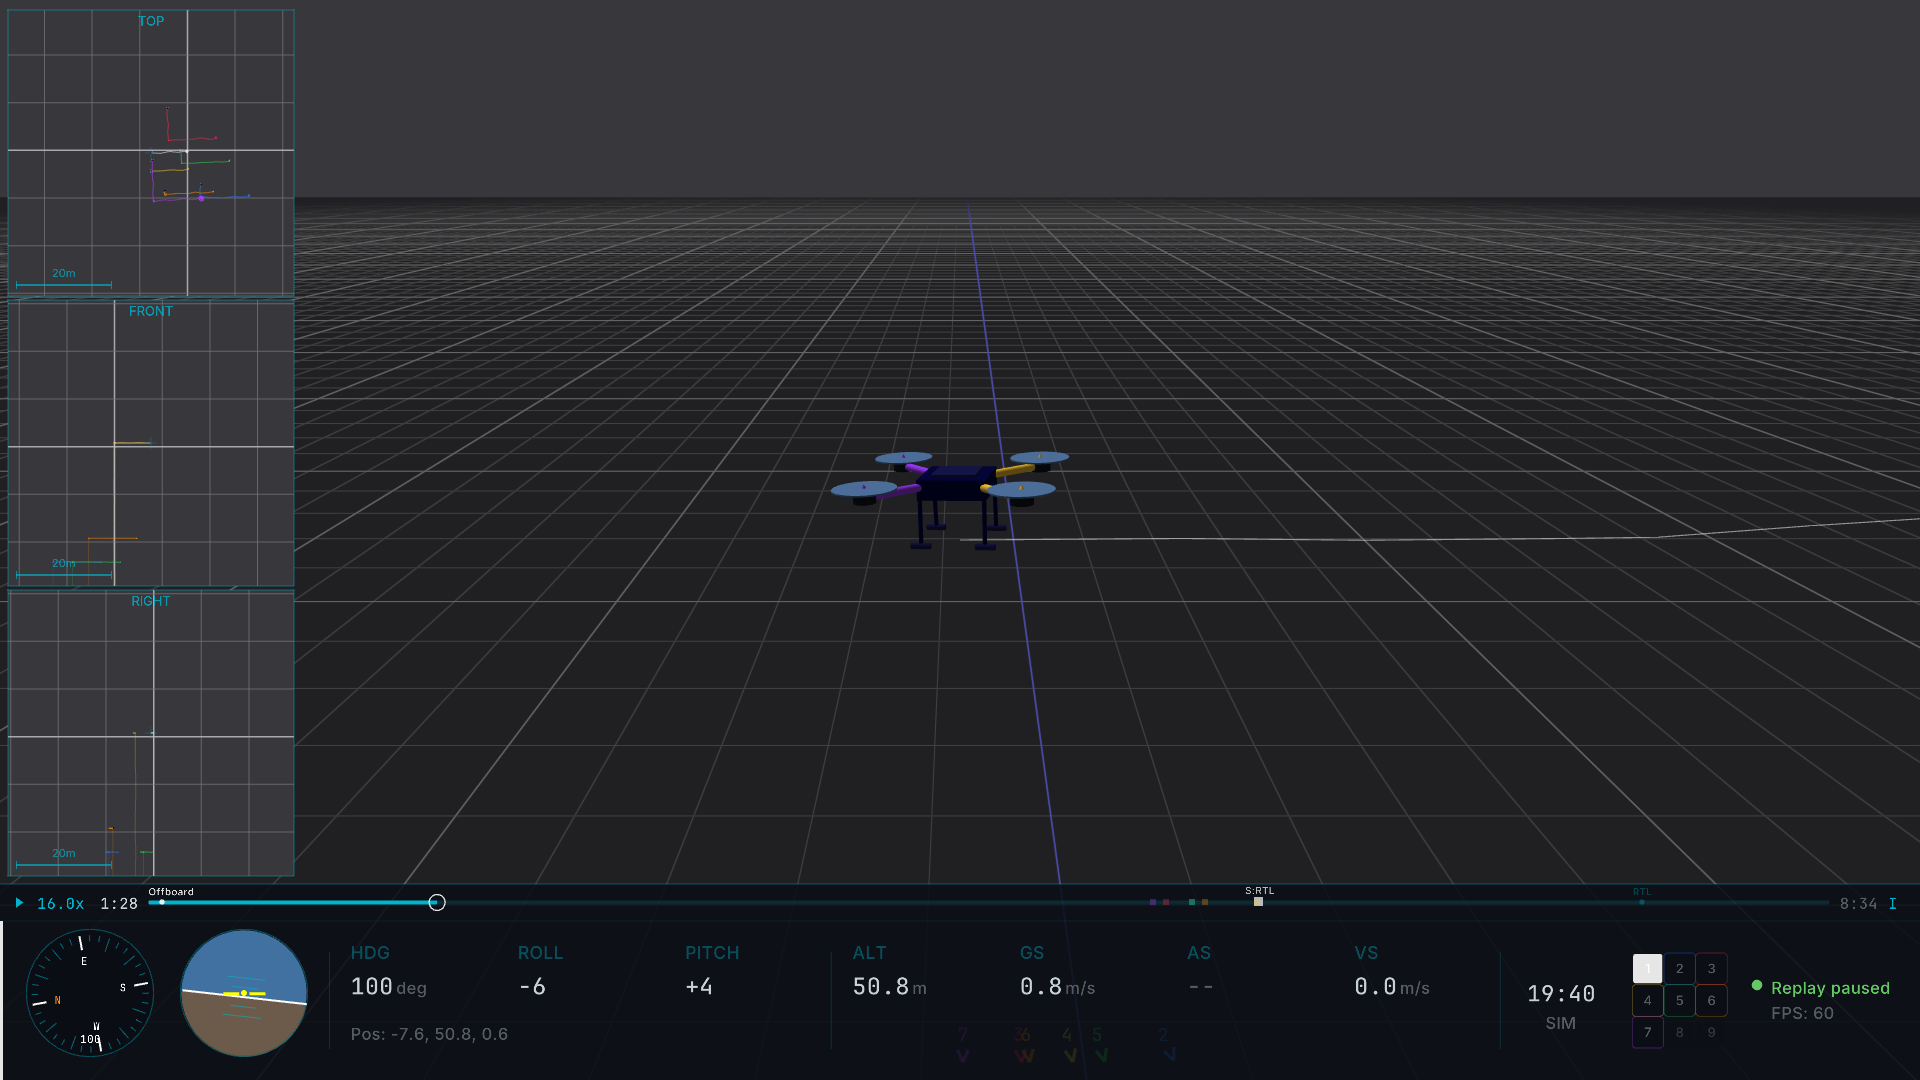1920x1080 pixels.
Task: Click the Offboard mode label on the timeline
Action: point(170,891)
